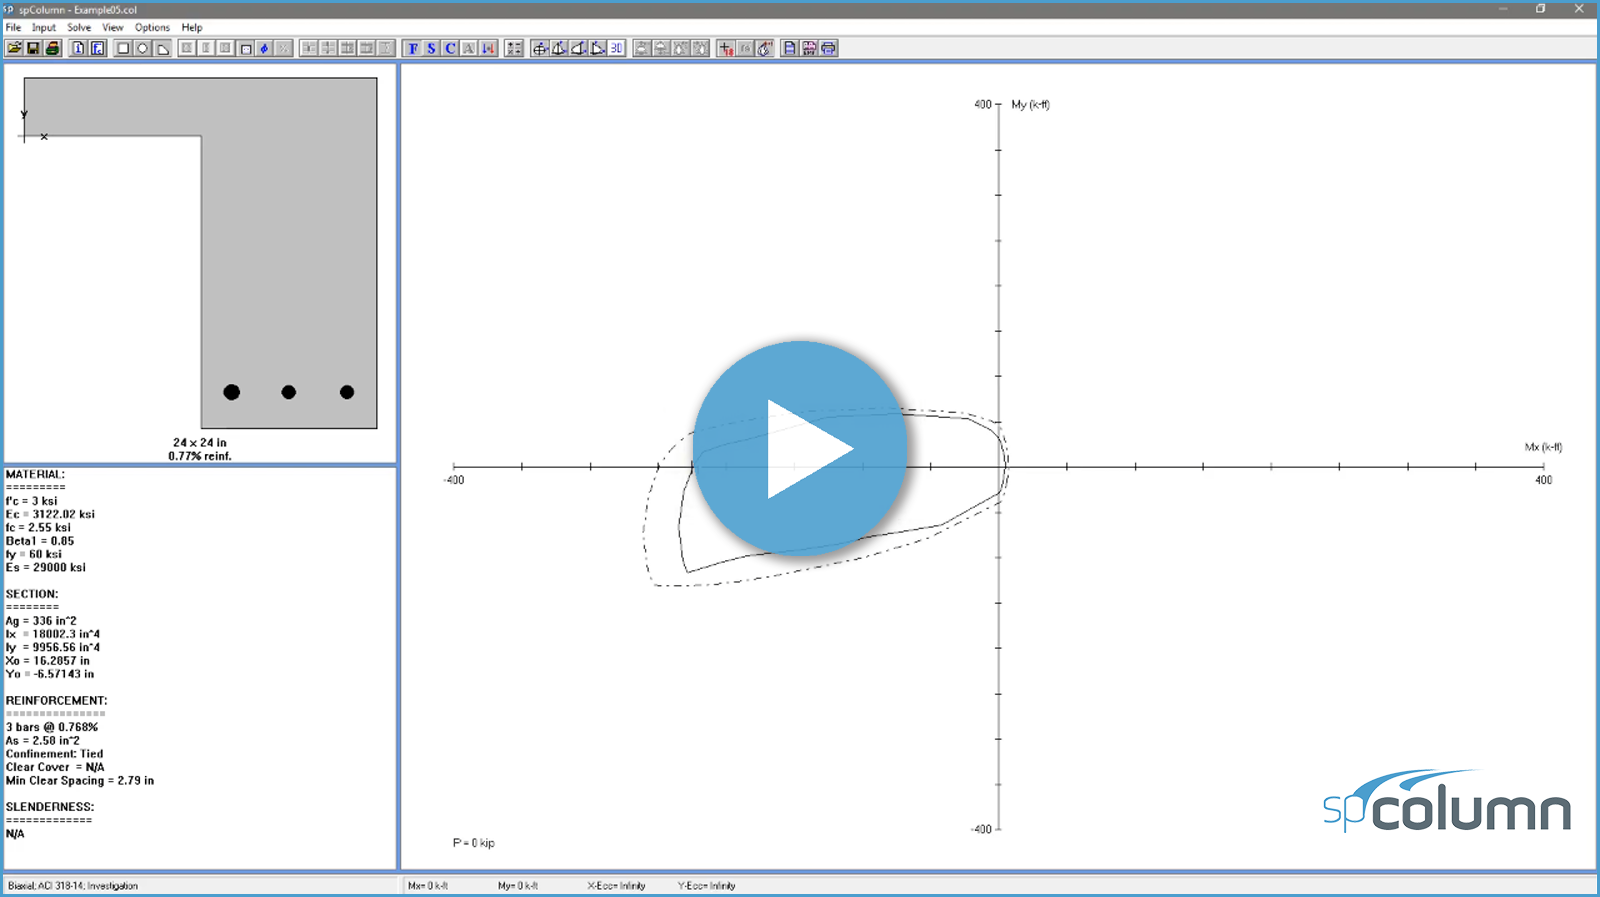Open the Options menu
1600x897 pixels.
tap(152, 27)
